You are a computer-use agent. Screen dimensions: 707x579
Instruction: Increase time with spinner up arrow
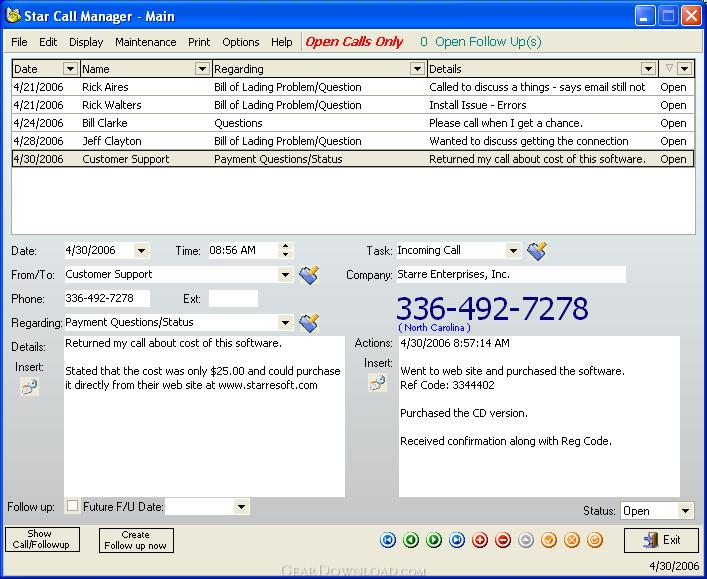coord(285,246)
